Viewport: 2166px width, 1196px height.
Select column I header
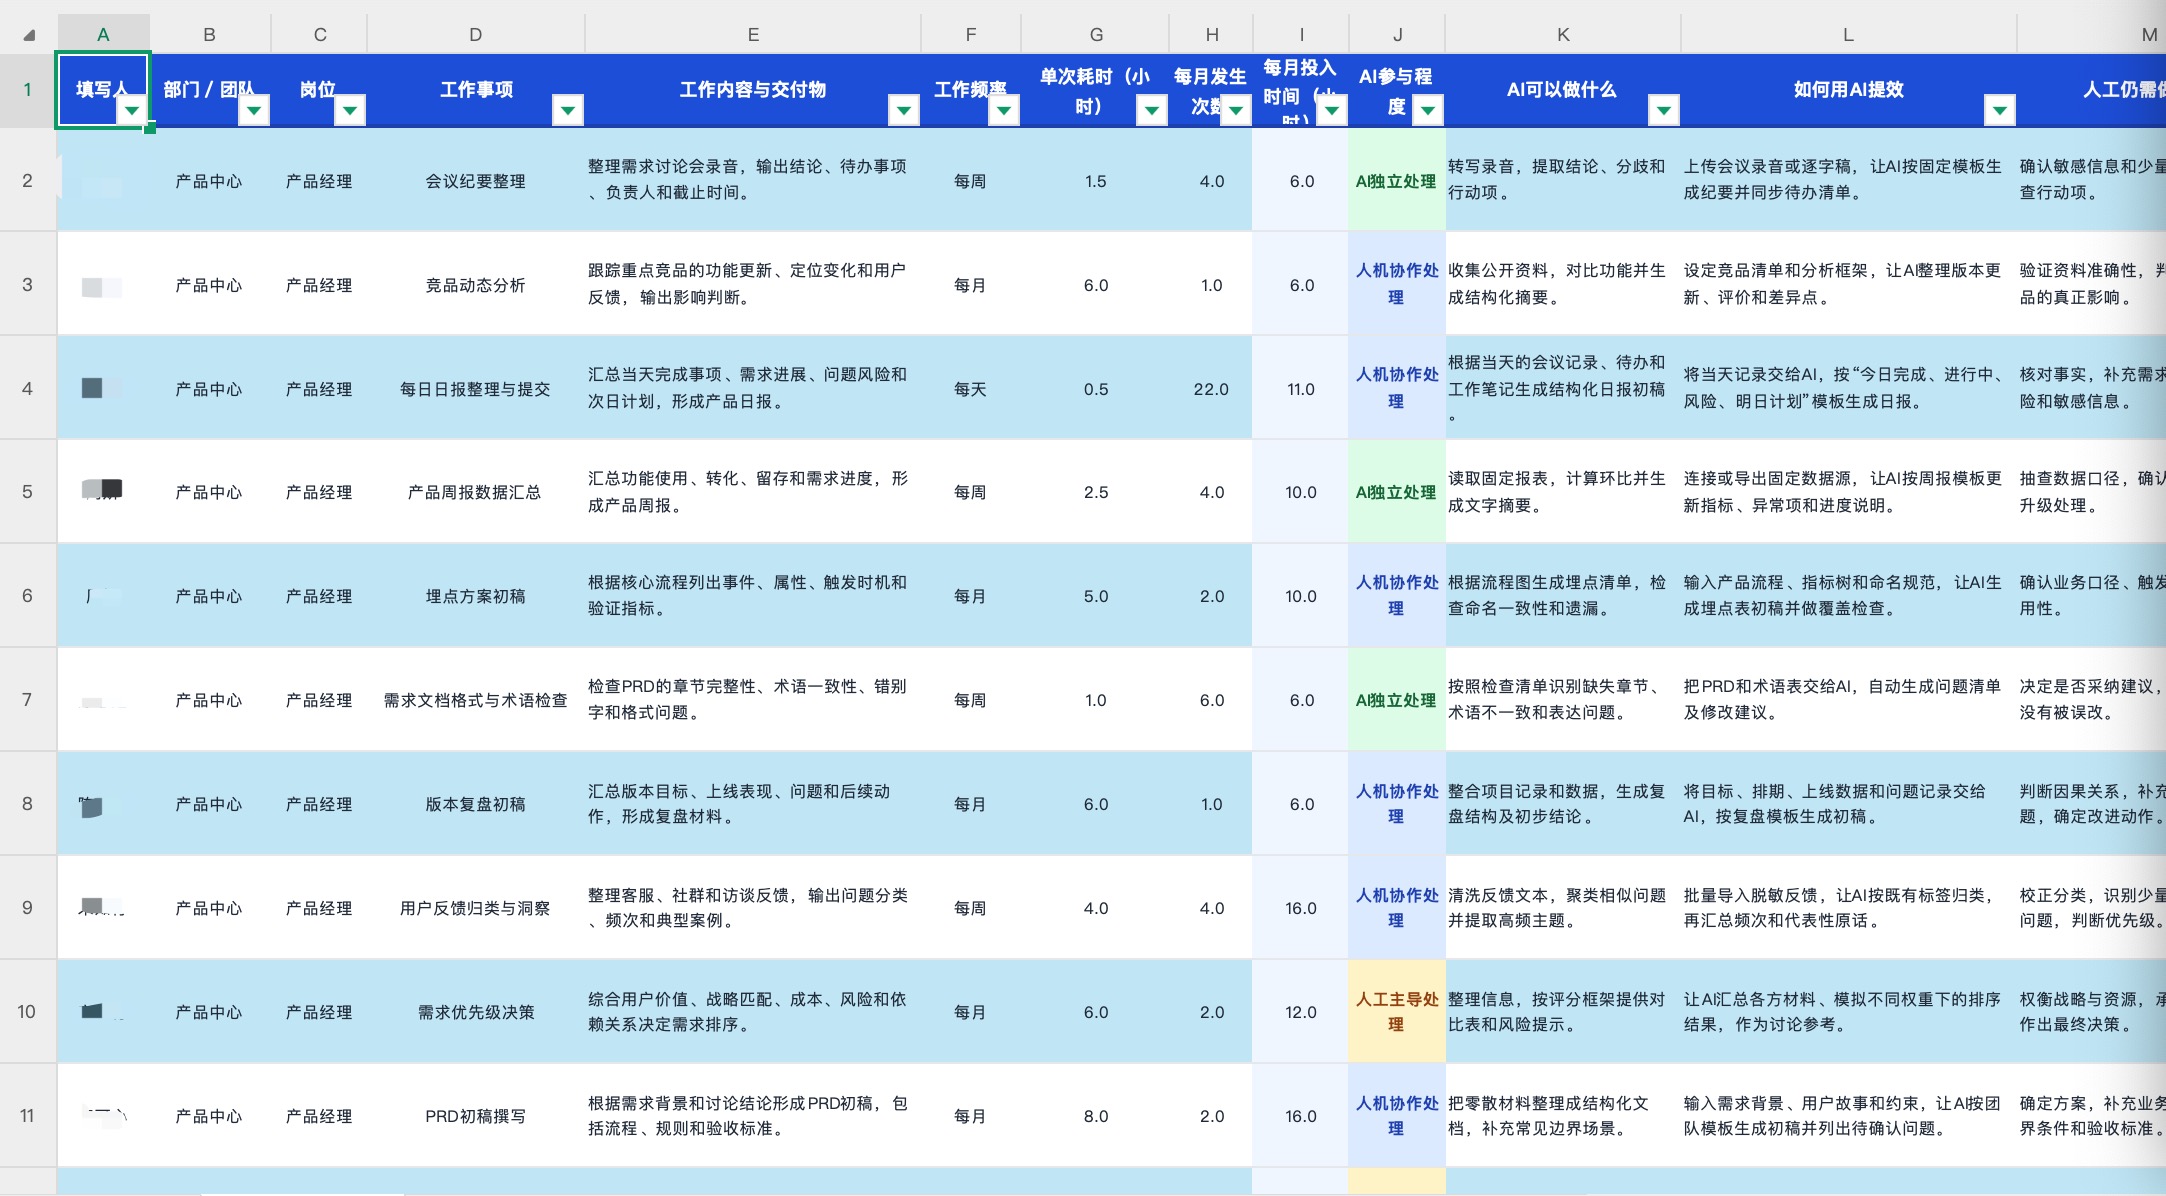click(1301, 34)
